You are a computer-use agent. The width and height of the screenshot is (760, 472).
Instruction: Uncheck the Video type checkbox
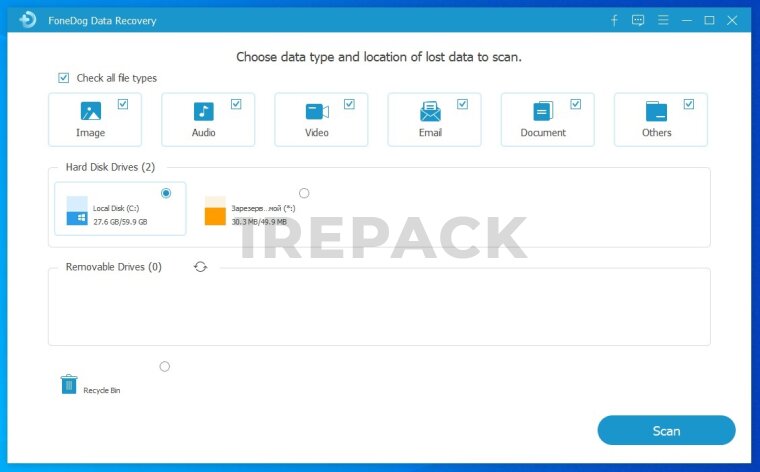click(x=349, y=104)
